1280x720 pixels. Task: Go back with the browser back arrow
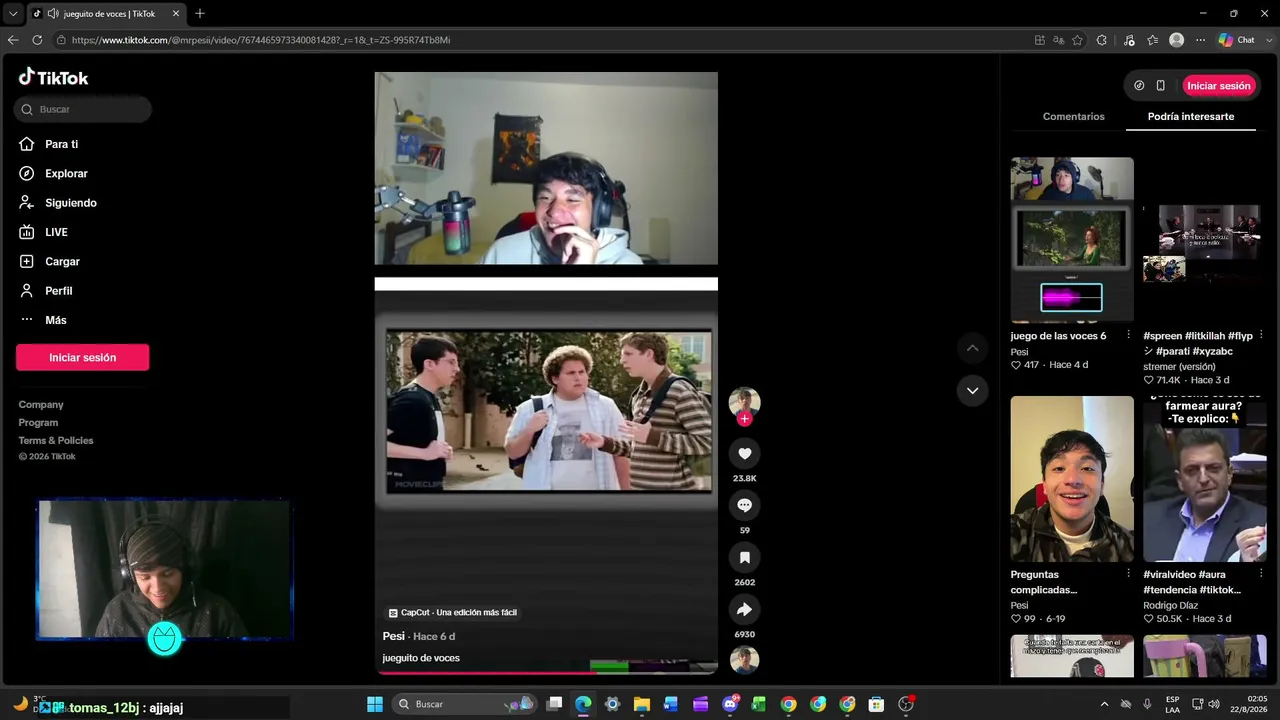coord(13,40)
